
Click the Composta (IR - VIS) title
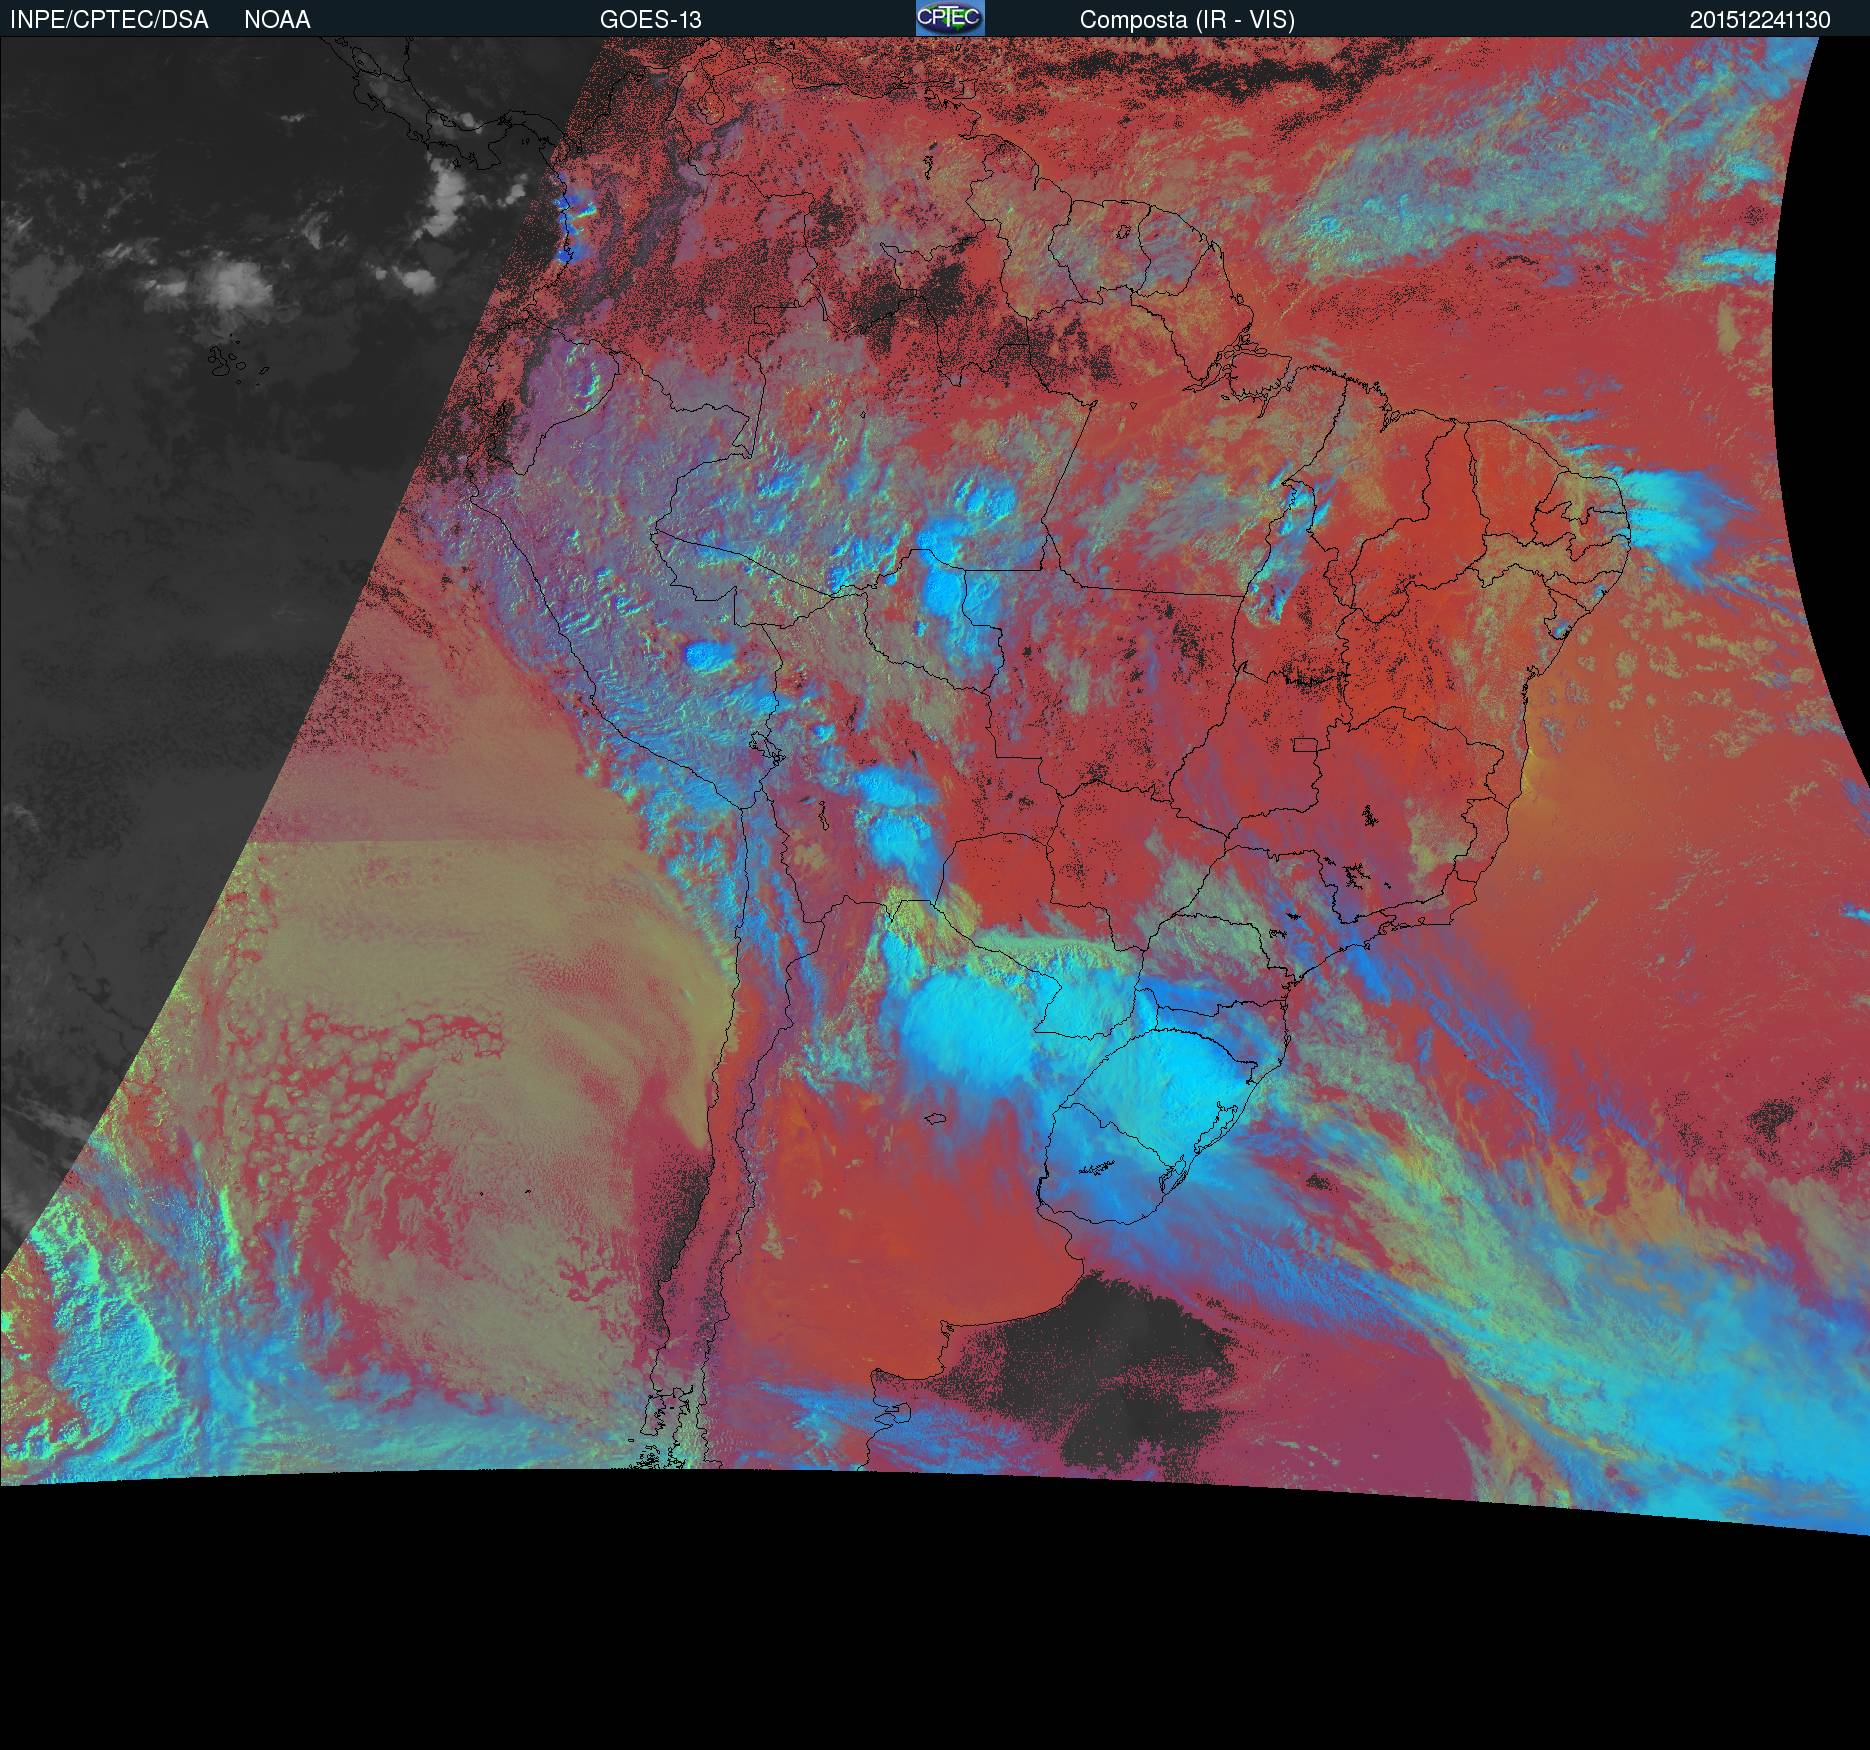point(1187,20)
